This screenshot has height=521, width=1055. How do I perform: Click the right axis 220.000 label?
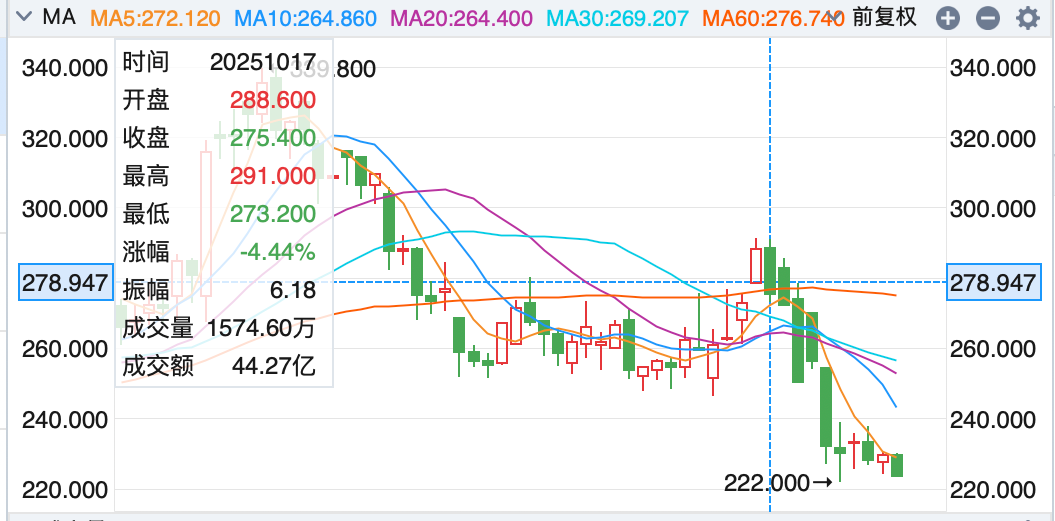click(x=992, y=489)
